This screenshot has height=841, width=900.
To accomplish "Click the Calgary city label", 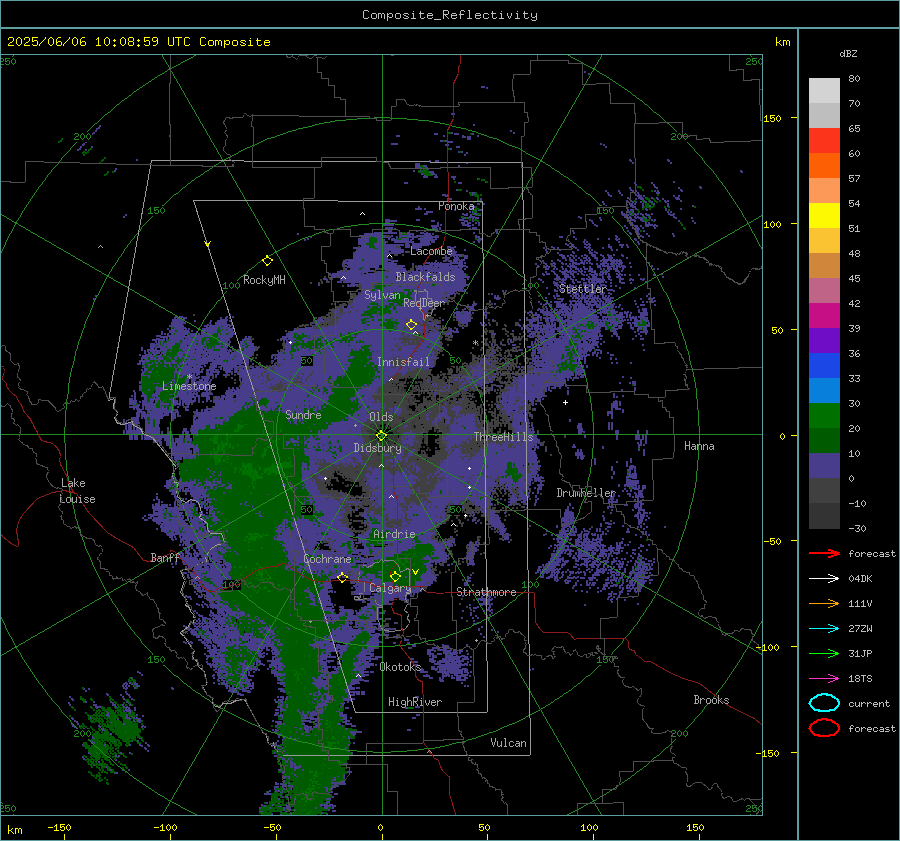I will pos(390,588).
